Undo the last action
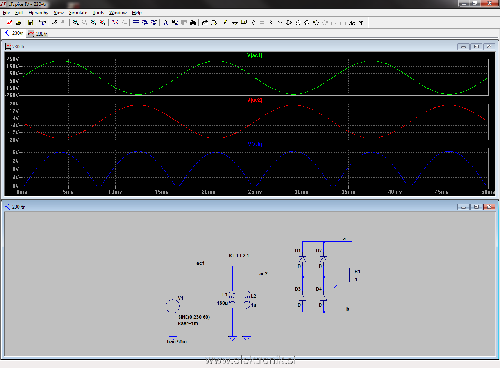The image size is (500, 368). pyautogui.click(x=316, y=22)
